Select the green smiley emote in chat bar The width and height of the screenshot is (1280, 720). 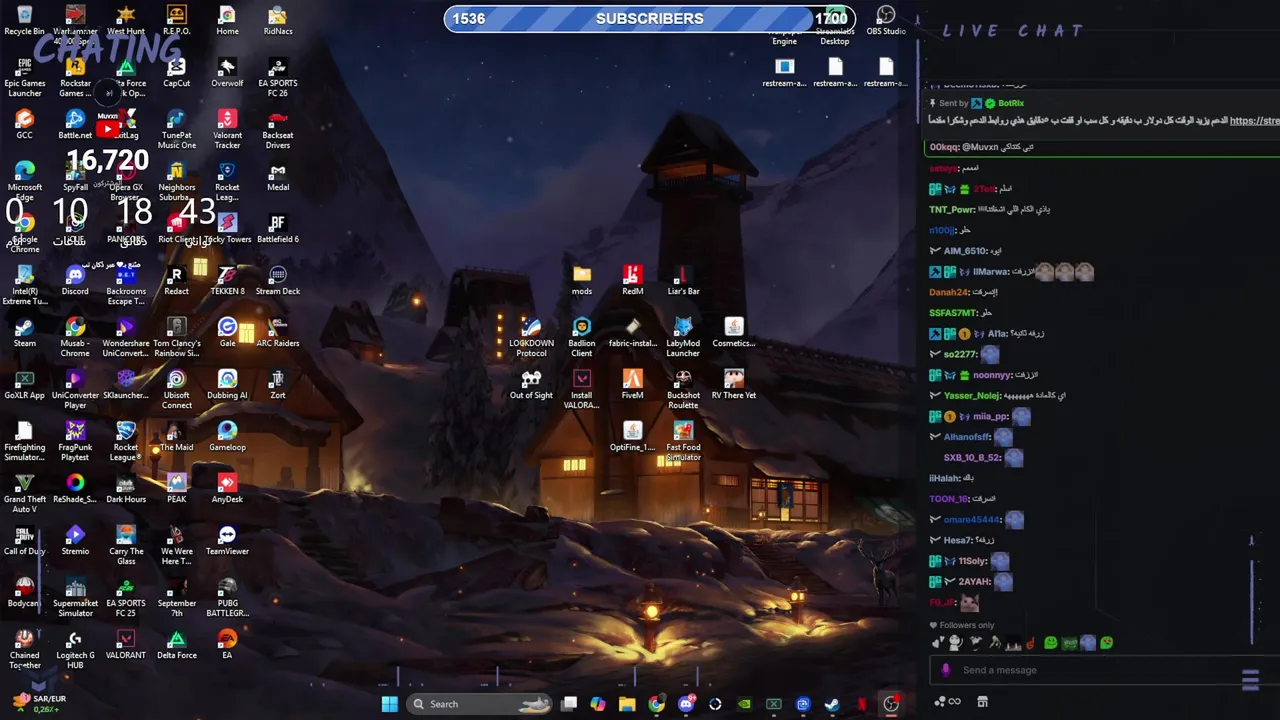[1050, 643]
